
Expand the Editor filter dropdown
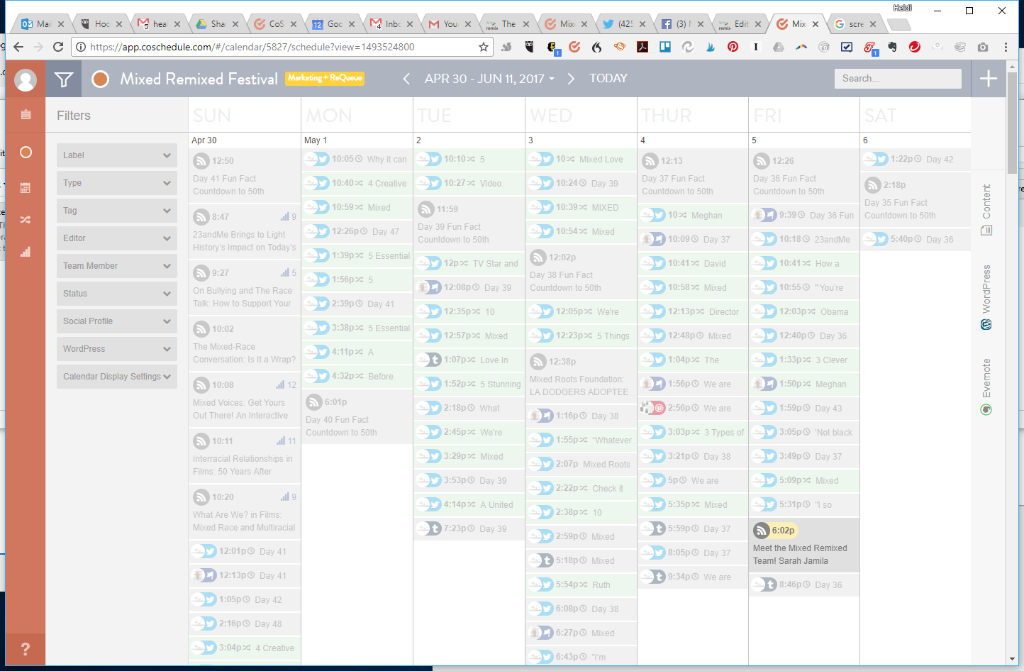(116, 238)
